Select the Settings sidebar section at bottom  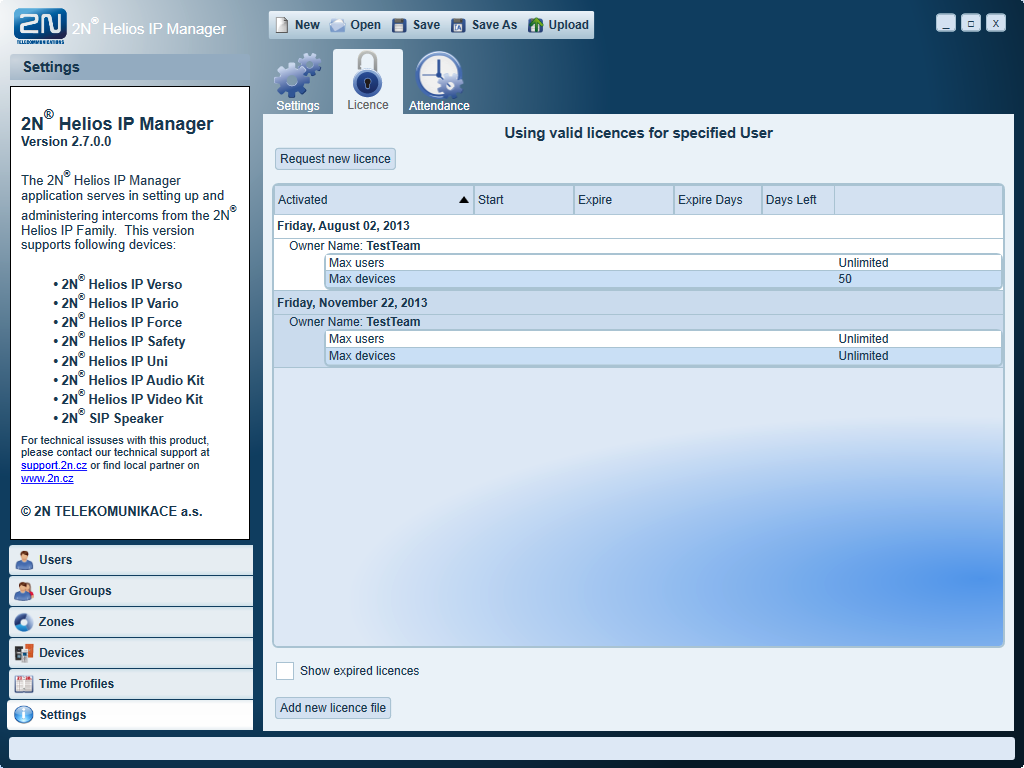[131, 714]
